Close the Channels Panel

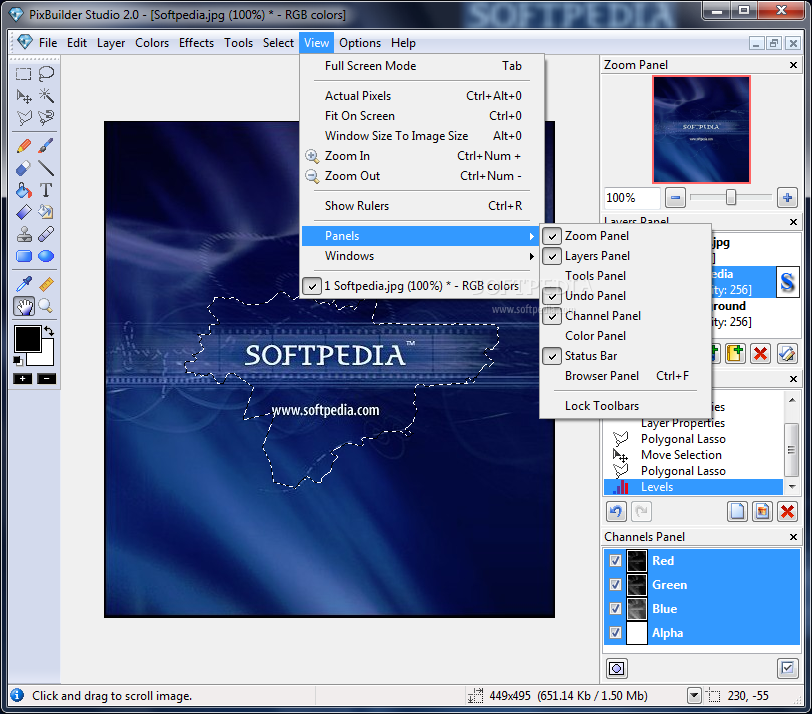click(x=793, y=537)
